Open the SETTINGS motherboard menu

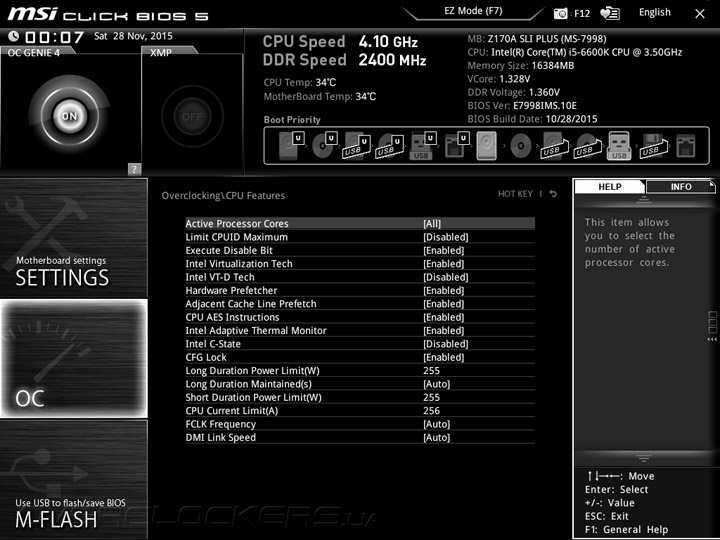73,238
